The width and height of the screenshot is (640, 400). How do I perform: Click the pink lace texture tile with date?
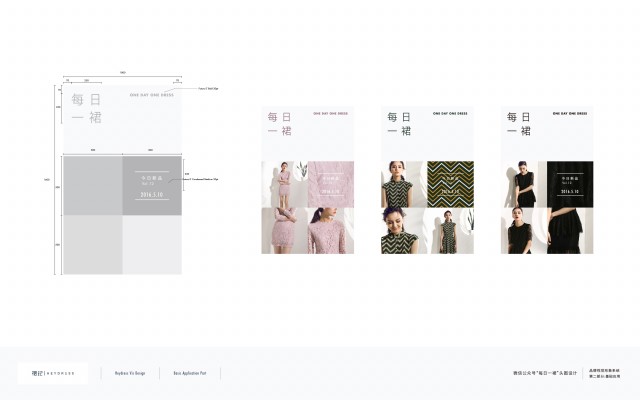331,184
